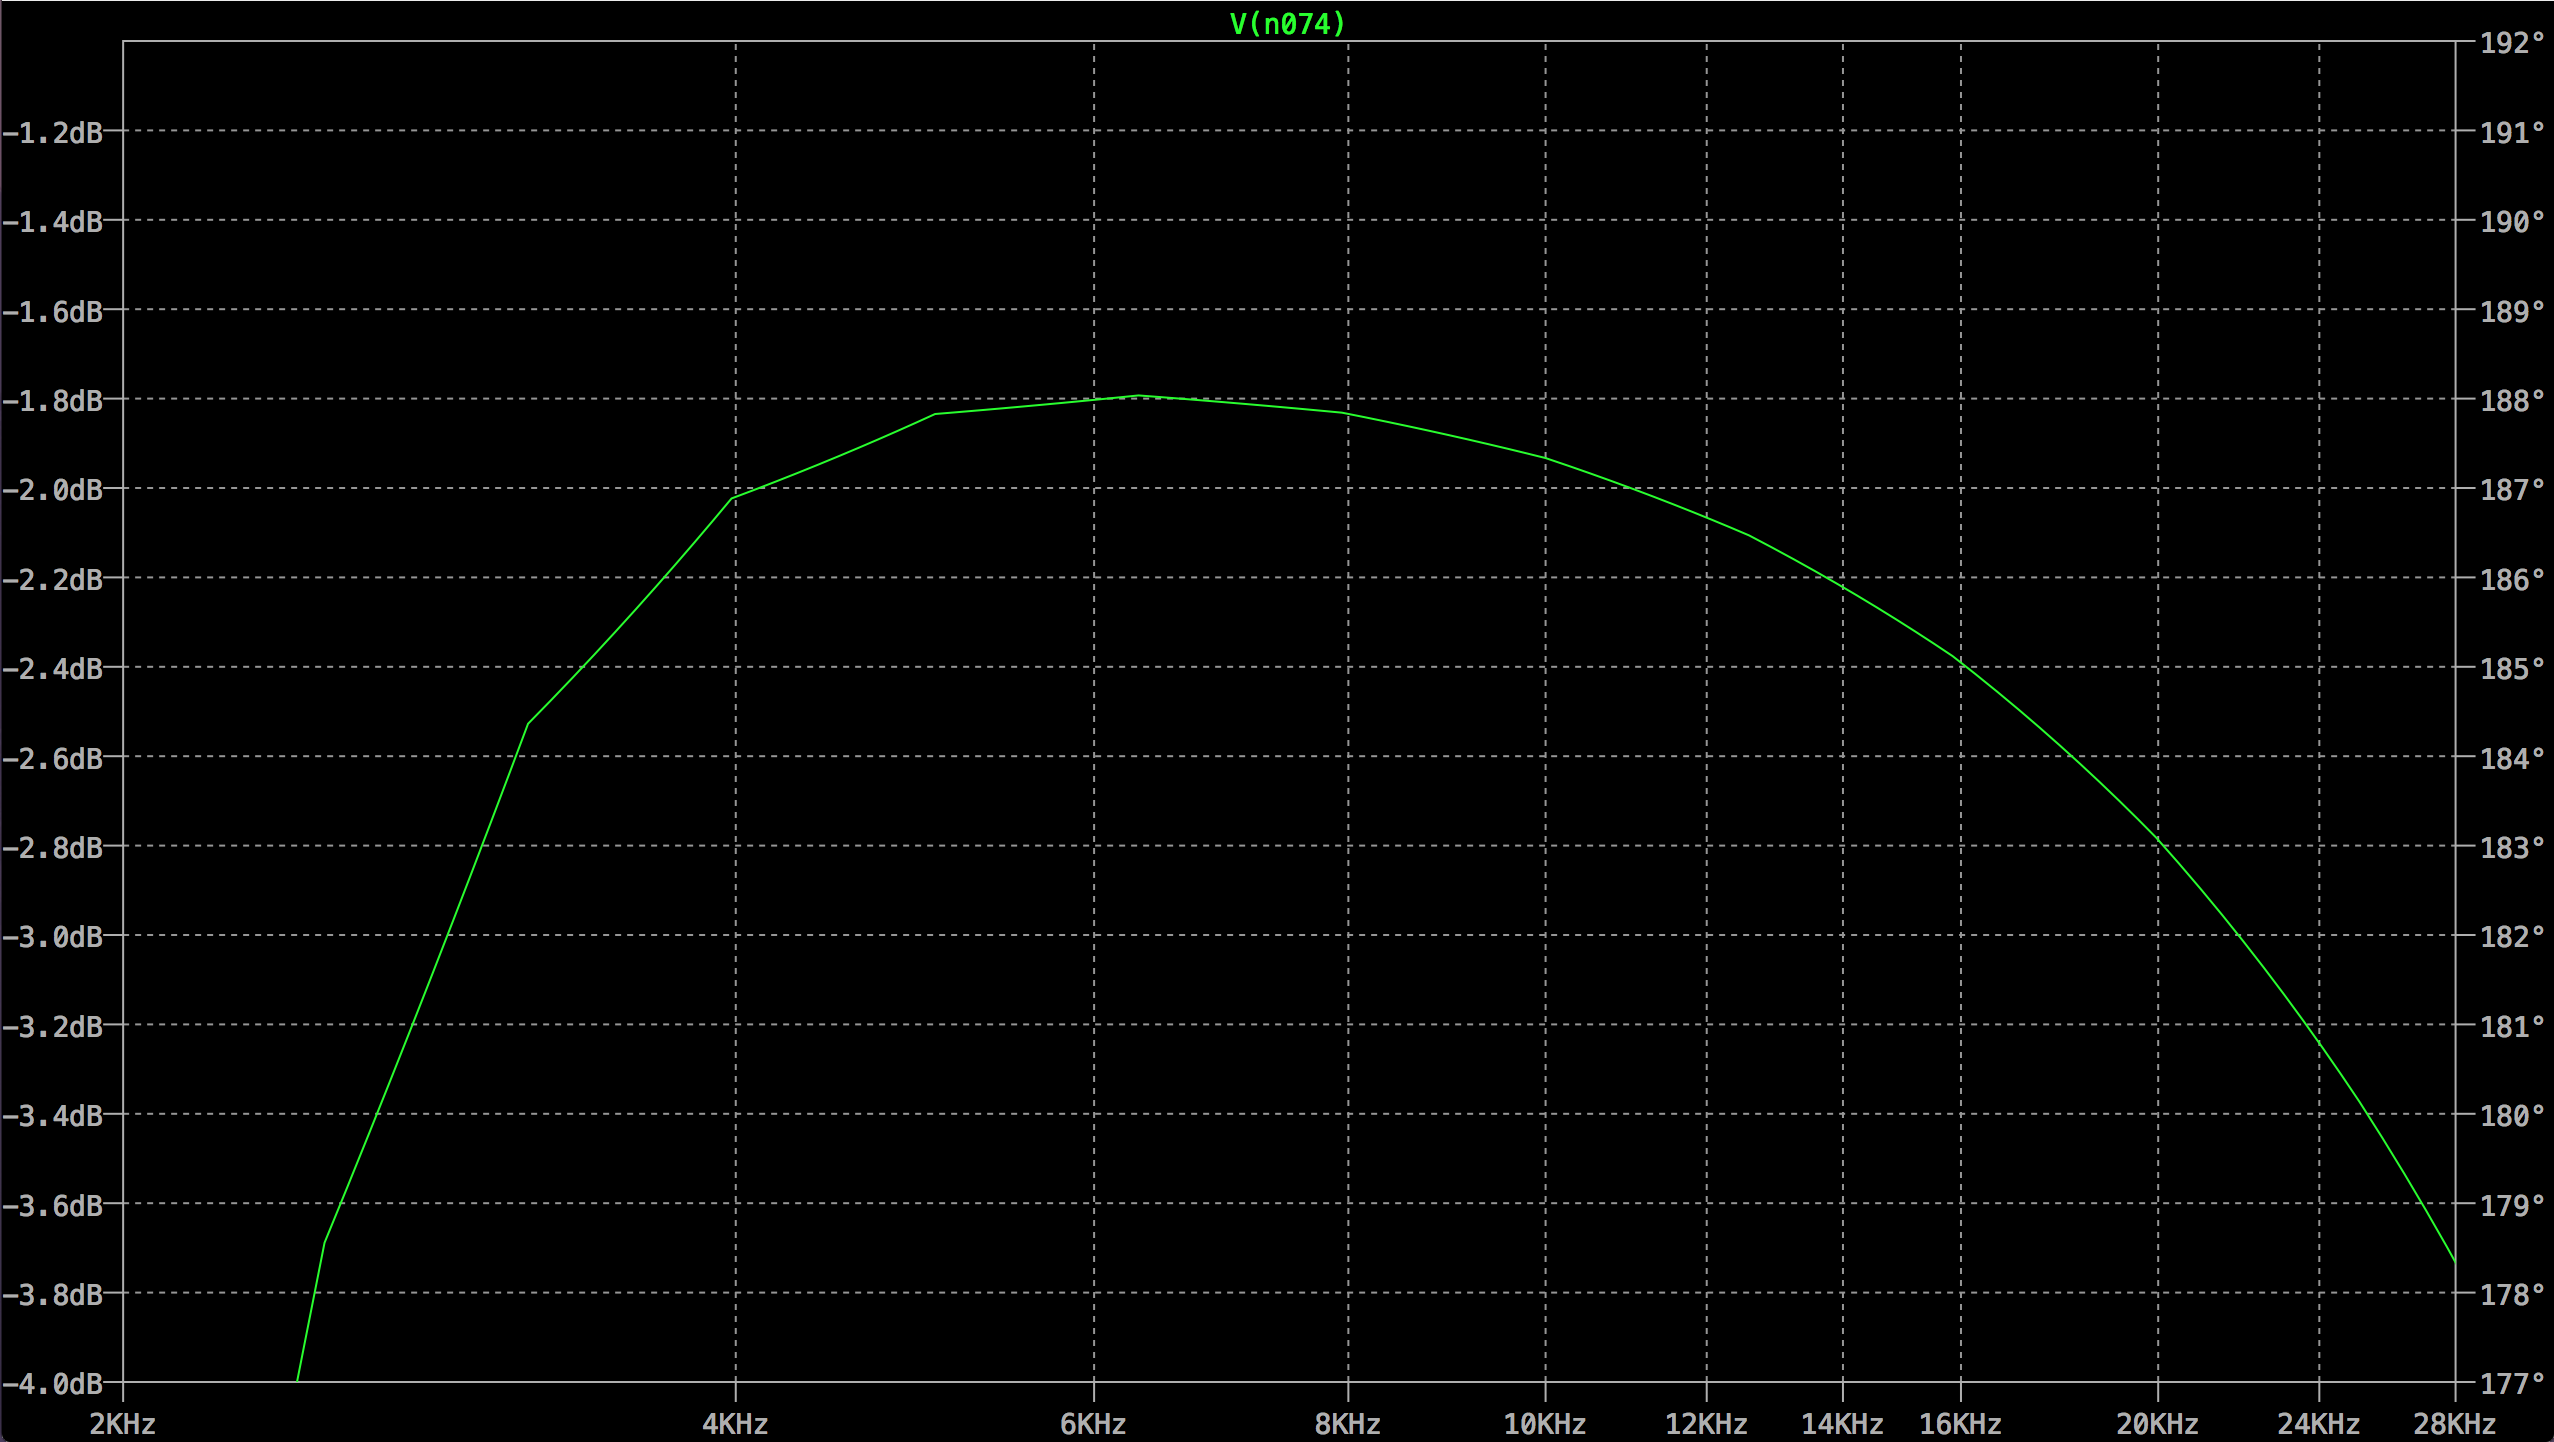The width and height of the screenshot is (2554, 1442).
Task: Click the 20KHz frequency axis label
Action: (x=2157, y=1423)
